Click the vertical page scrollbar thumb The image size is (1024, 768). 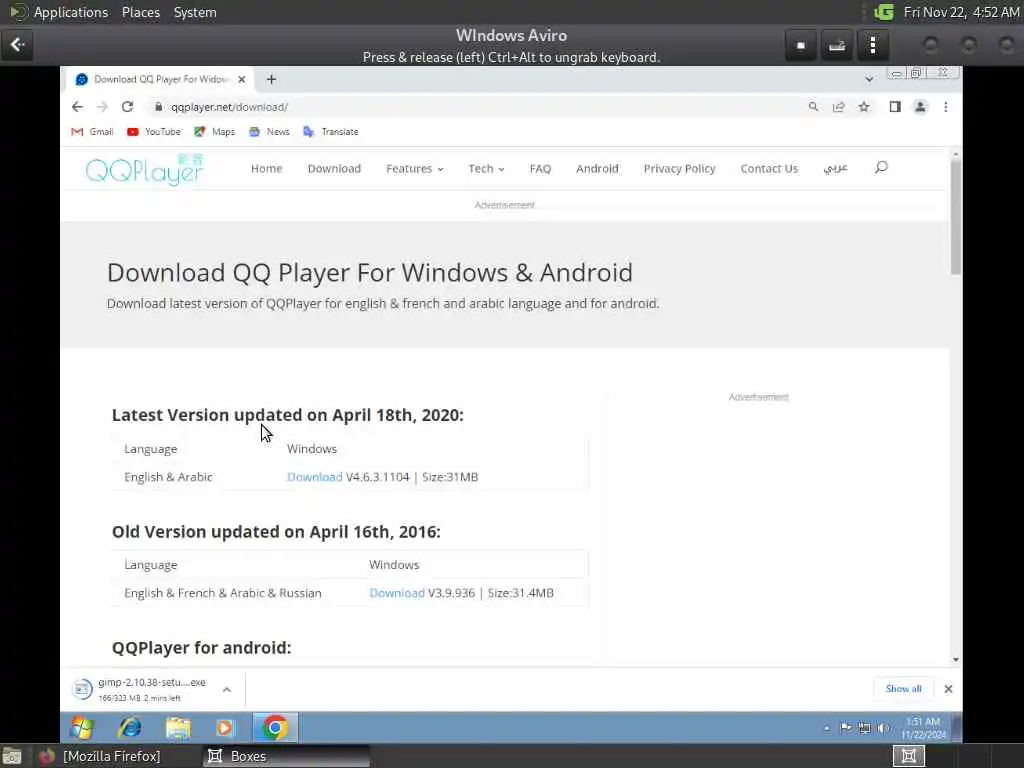pos(955,217)
